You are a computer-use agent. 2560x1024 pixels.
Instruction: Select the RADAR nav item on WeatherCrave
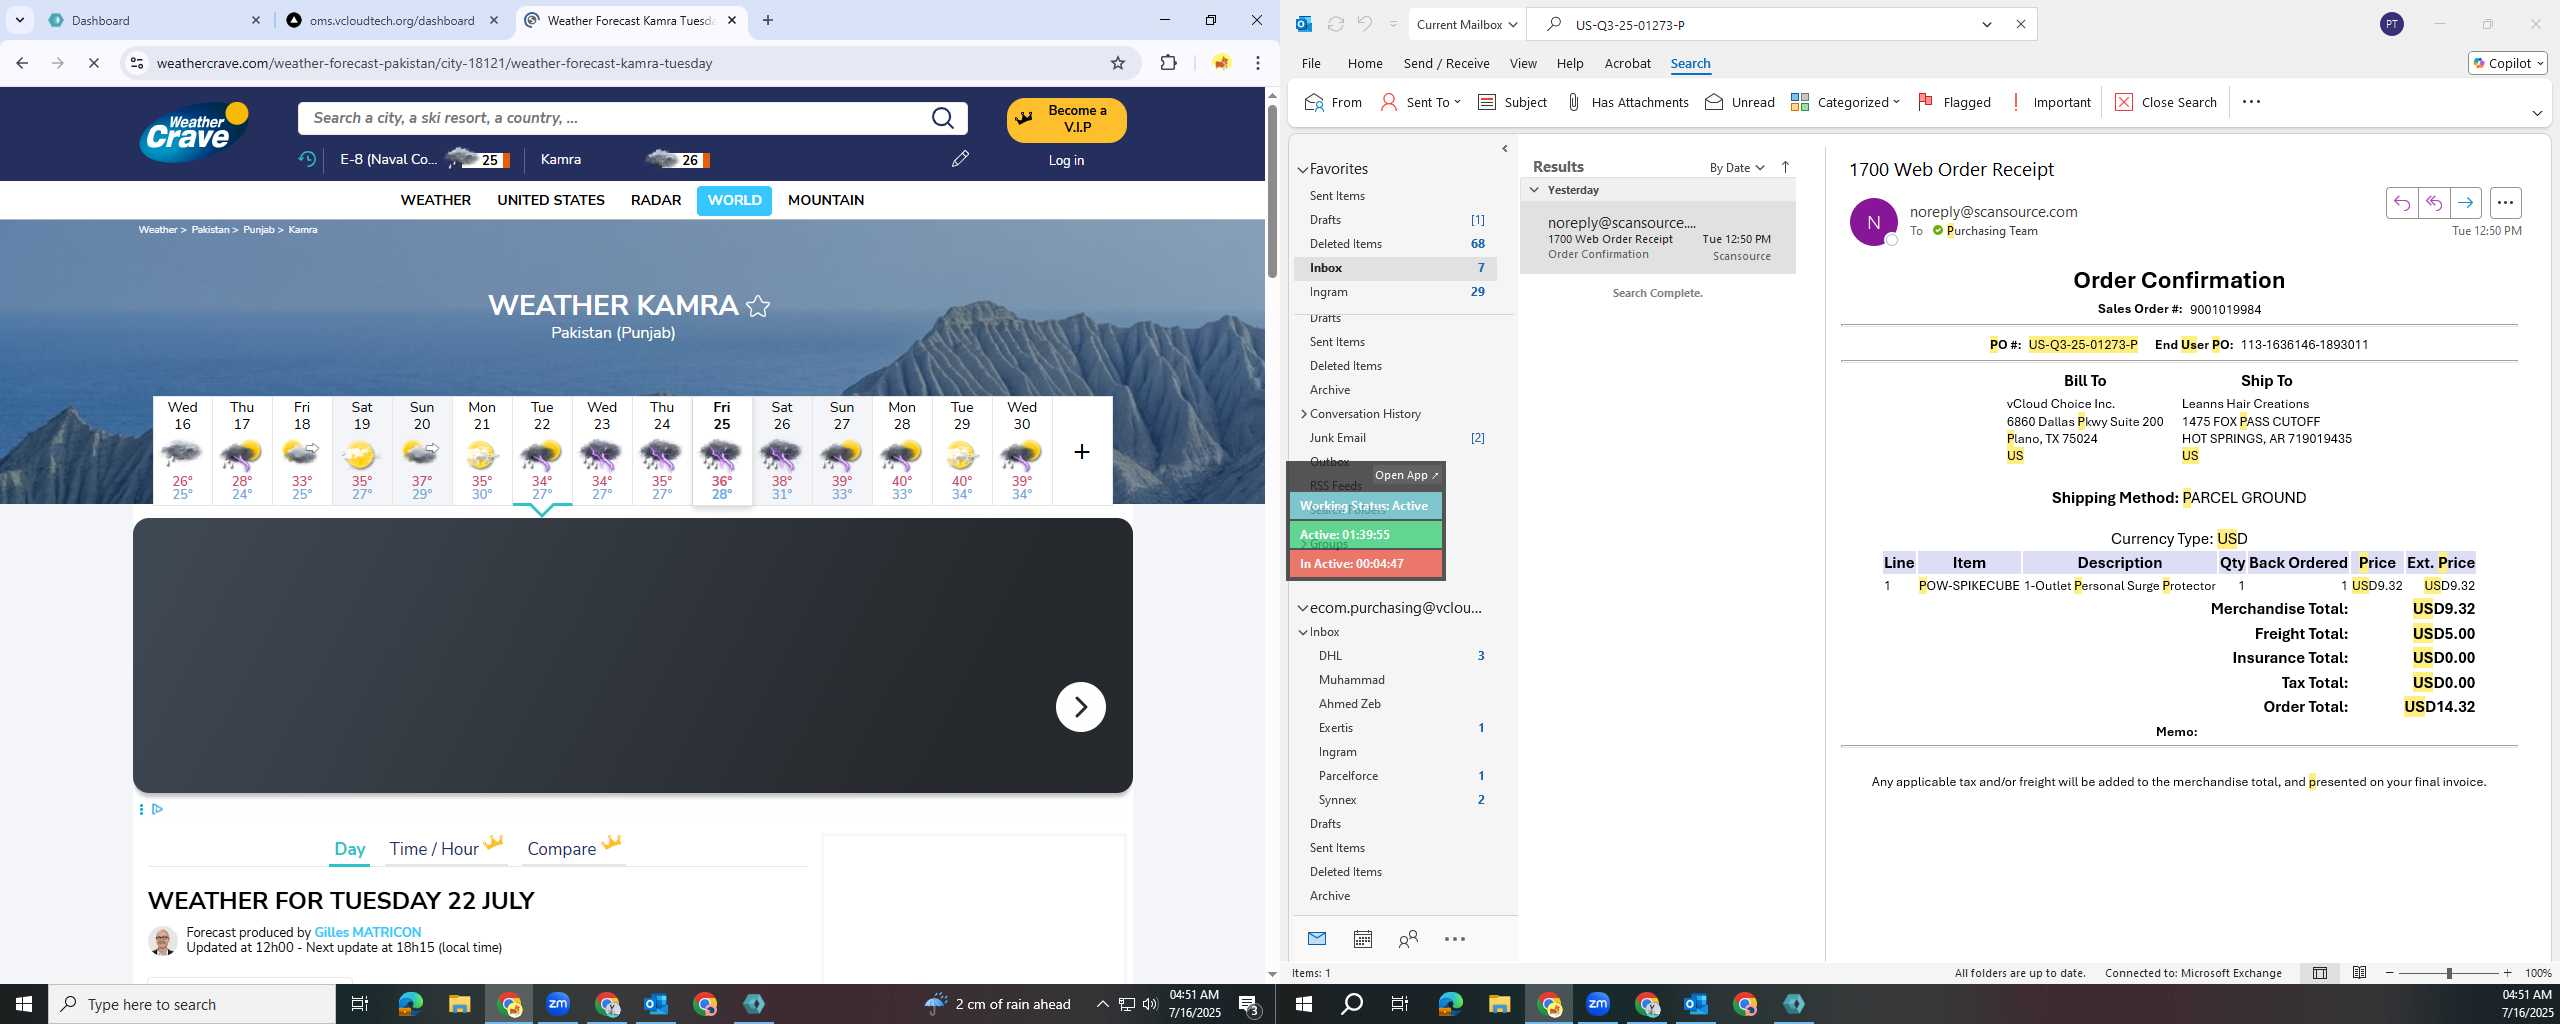coord(656,200)
